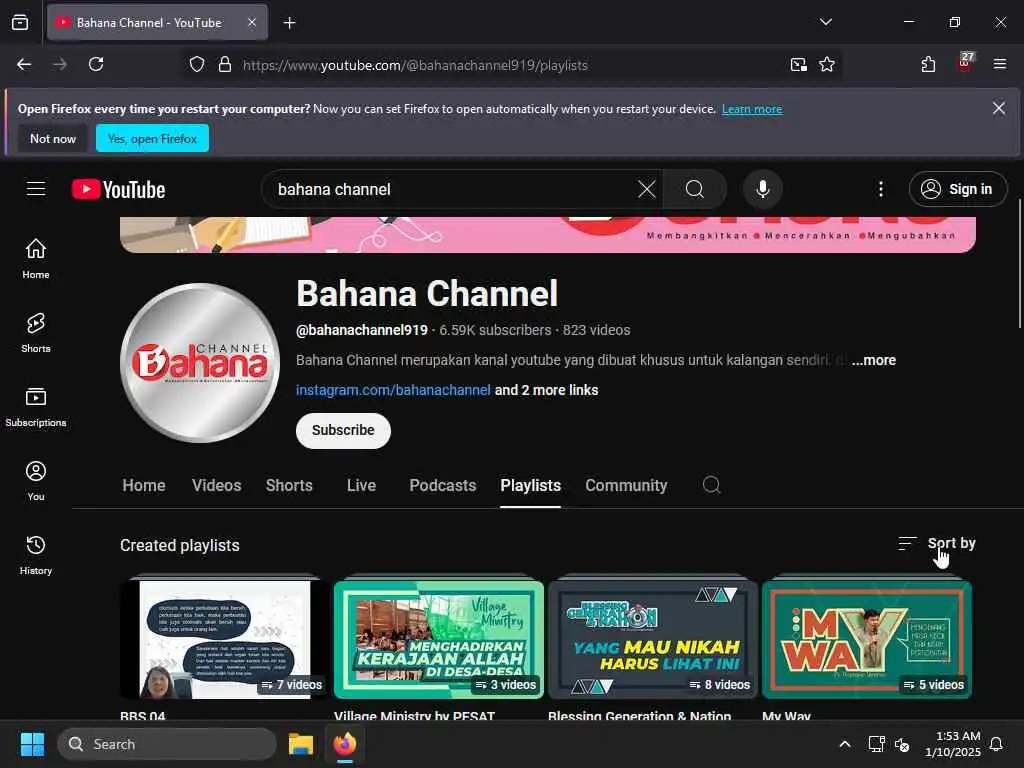1024x768 pixels.
Task: Open History in sidebar
Action: (36, 554)
